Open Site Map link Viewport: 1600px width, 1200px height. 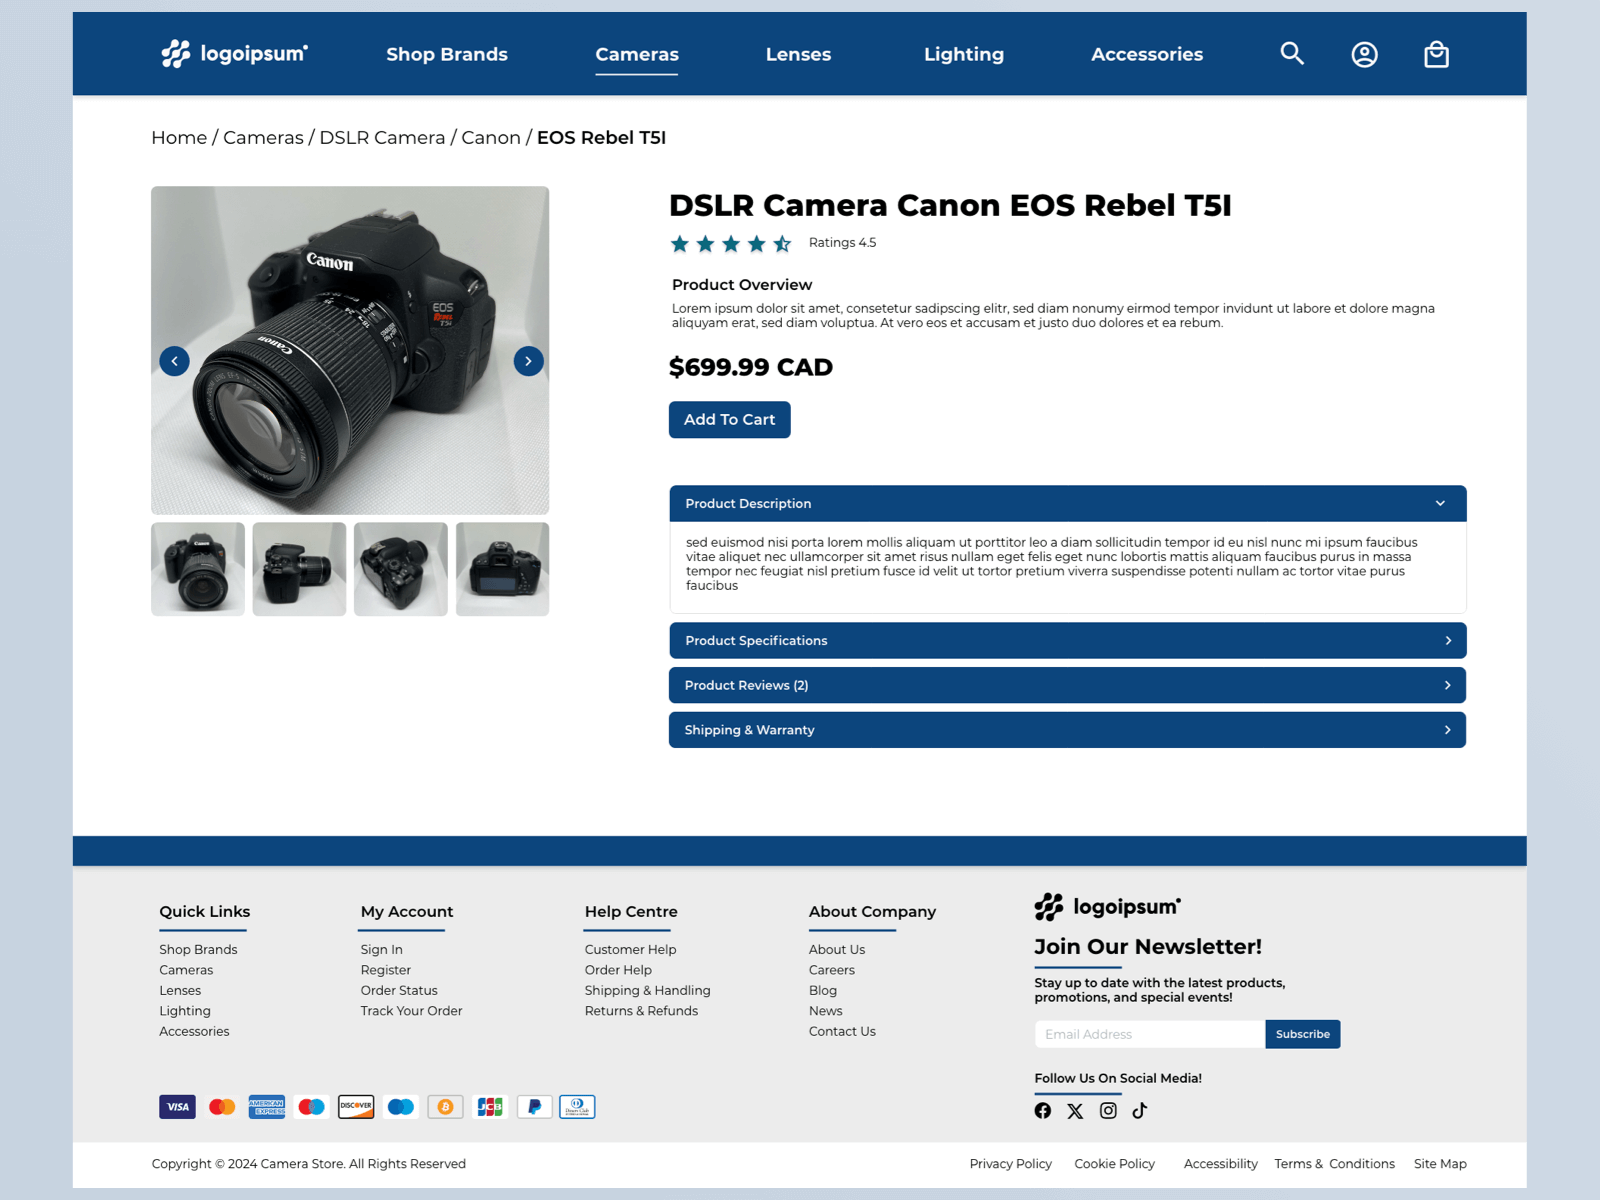point(1440,1164)
